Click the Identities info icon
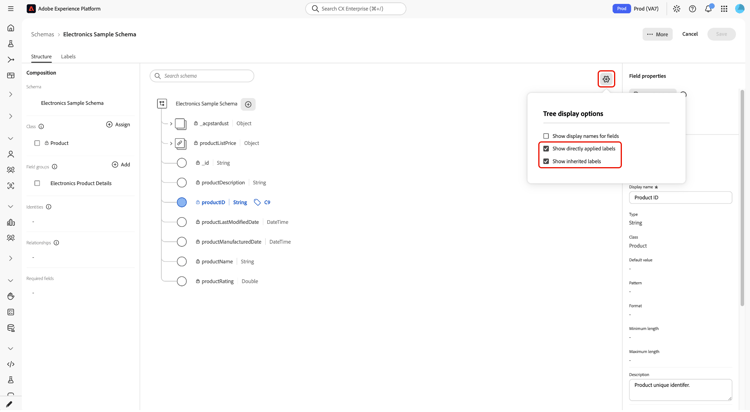 (48, 207)
